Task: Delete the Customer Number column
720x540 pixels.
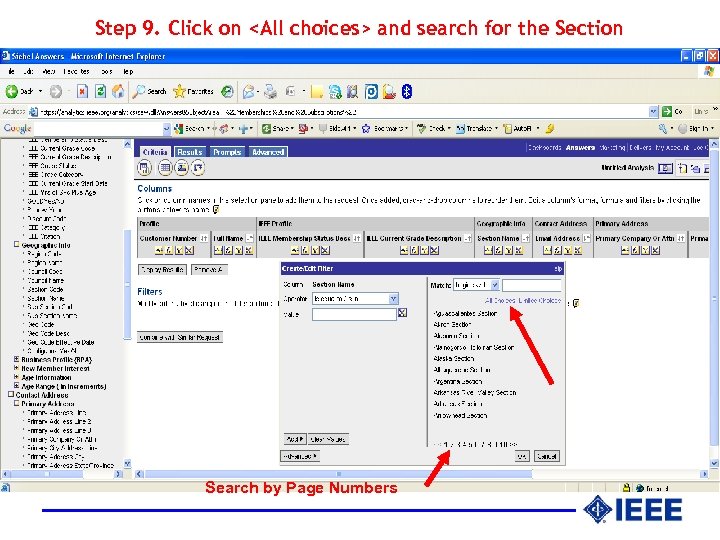Action: point(189,250)
